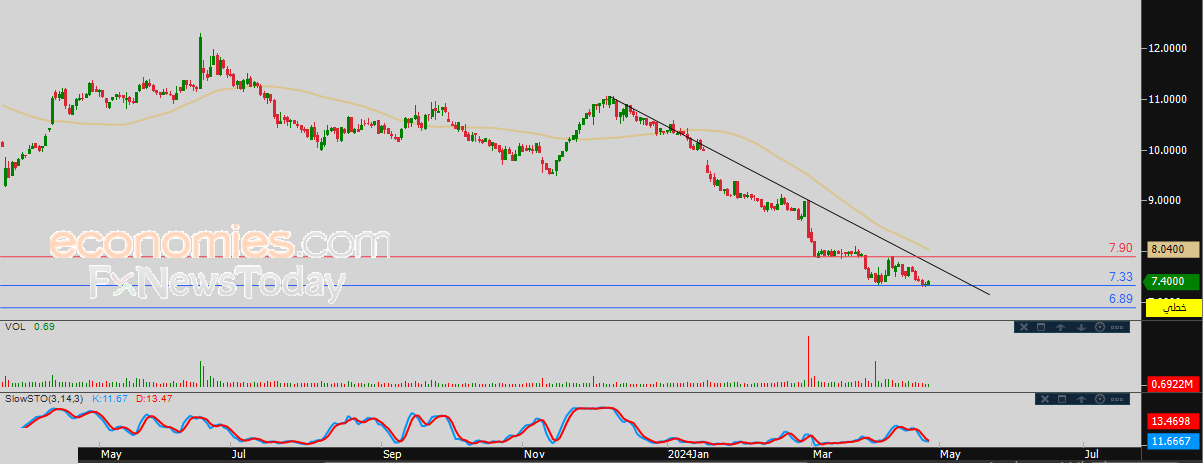Click the 6.89 support level label
This screenshot has height=464, width=1203.
tap(1119, 299)
